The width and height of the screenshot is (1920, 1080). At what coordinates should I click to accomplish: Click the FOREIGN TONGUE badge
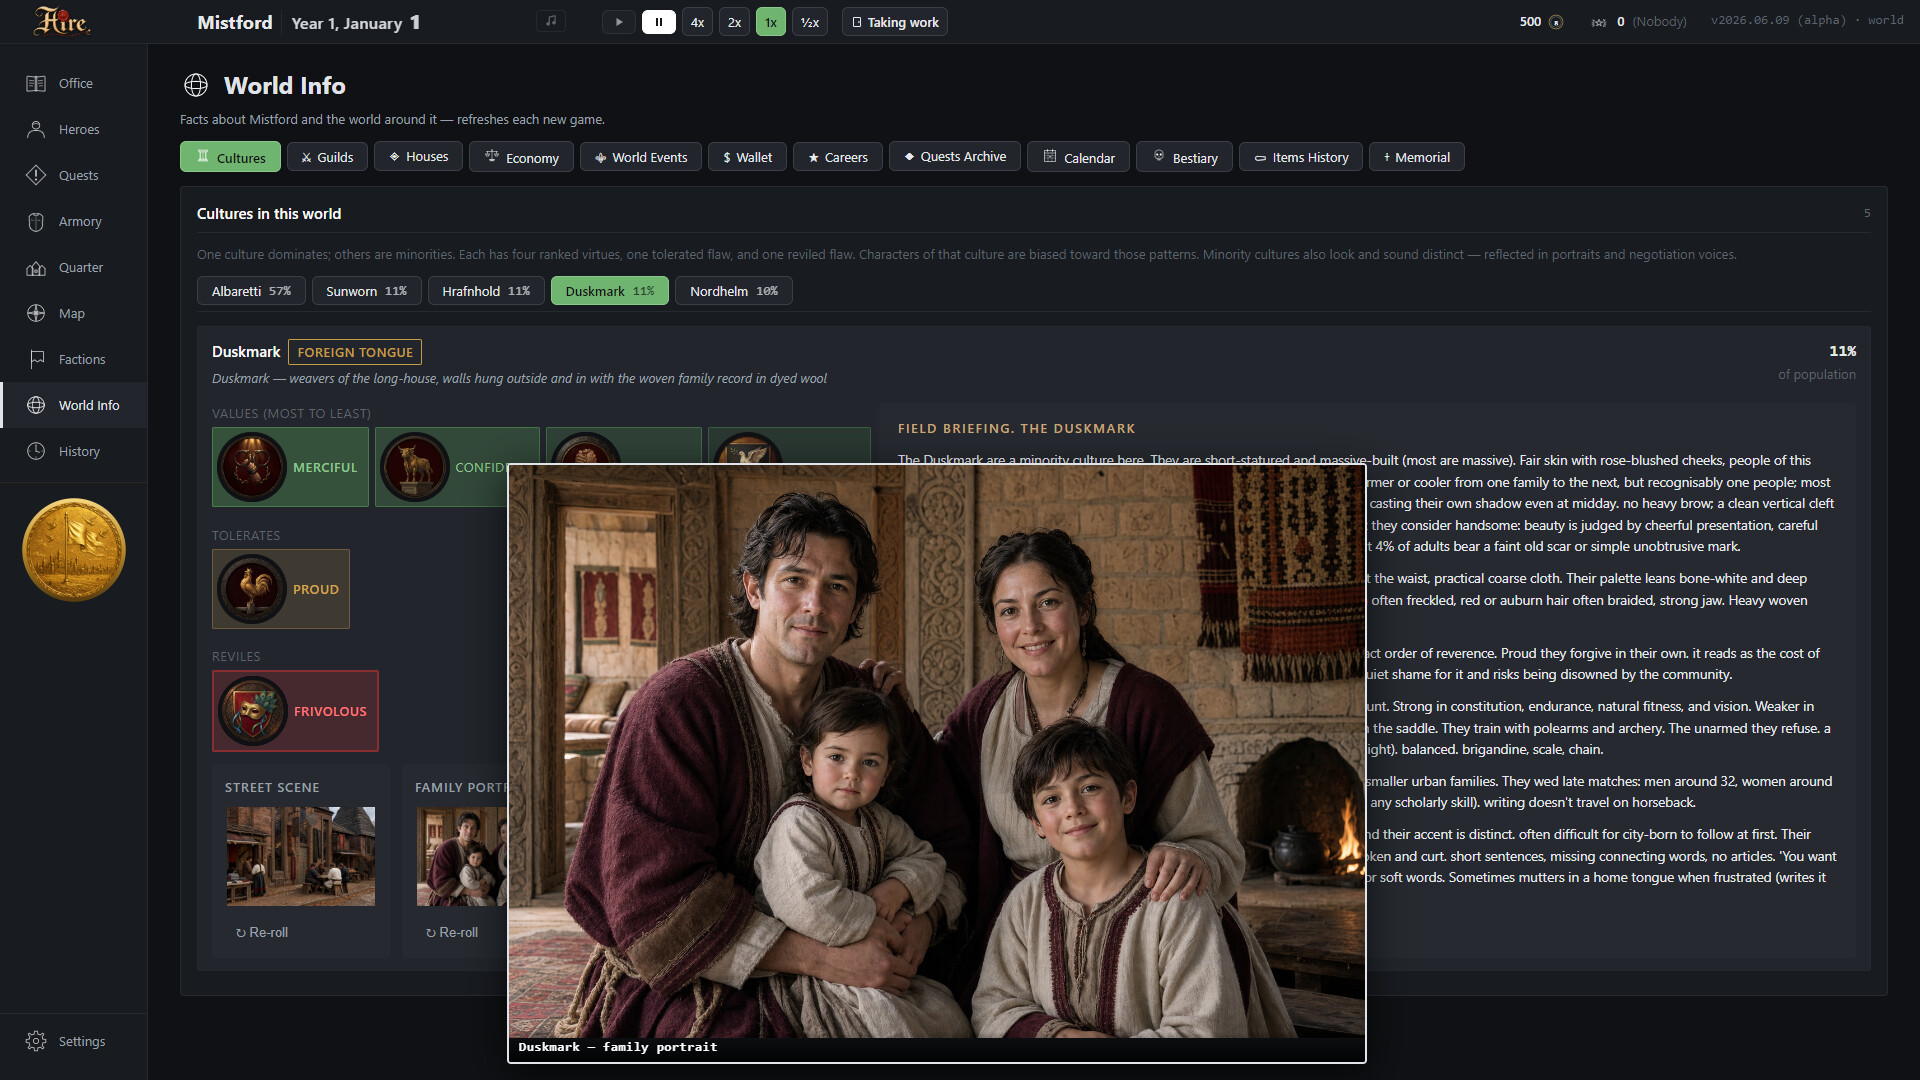pos(355,352)
